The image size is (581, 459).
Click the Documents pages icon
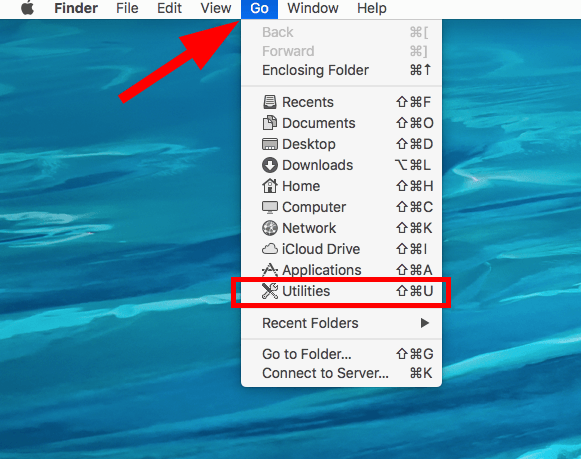[270, 123]
